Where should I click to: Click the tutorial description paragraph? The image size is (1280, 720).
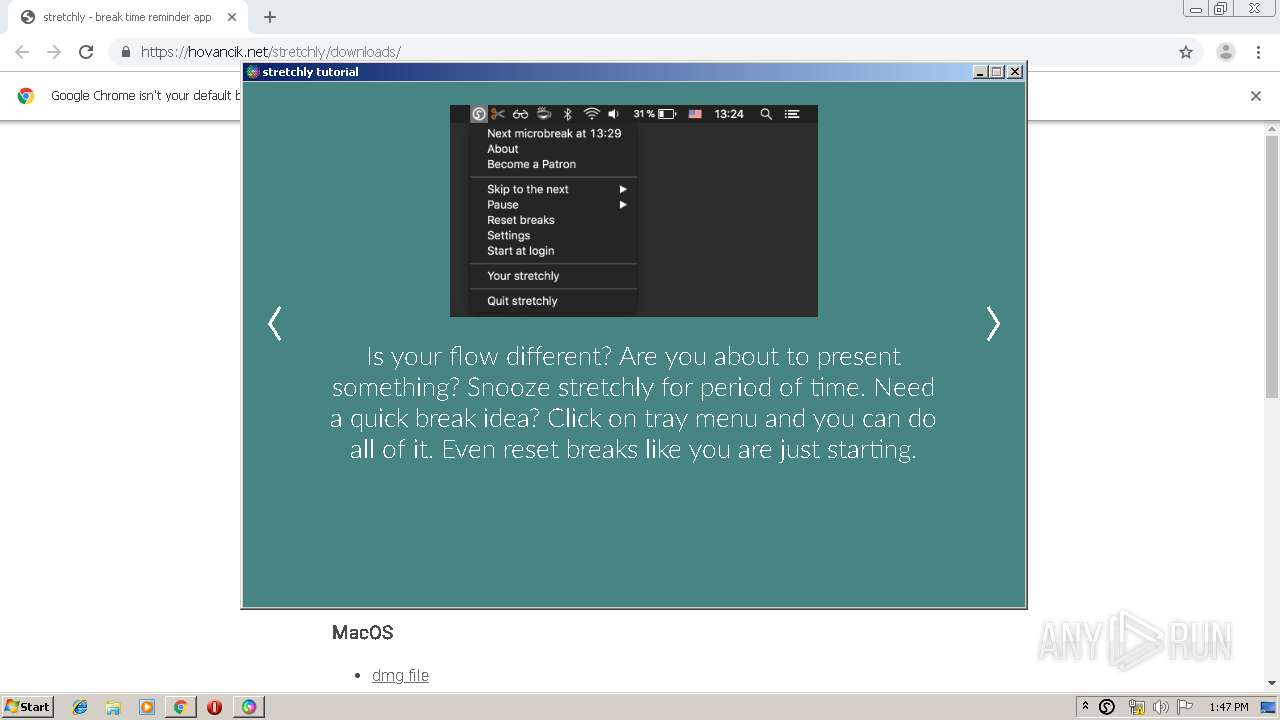(x=633, y=403)
